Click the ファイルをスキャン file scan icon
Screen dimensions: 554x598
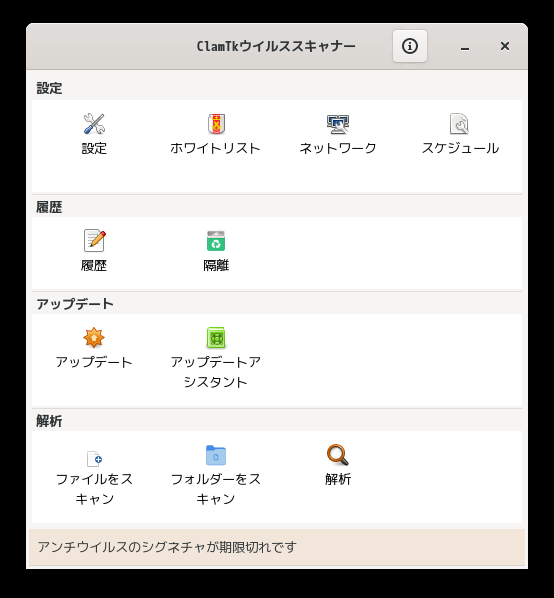[94, 458]
